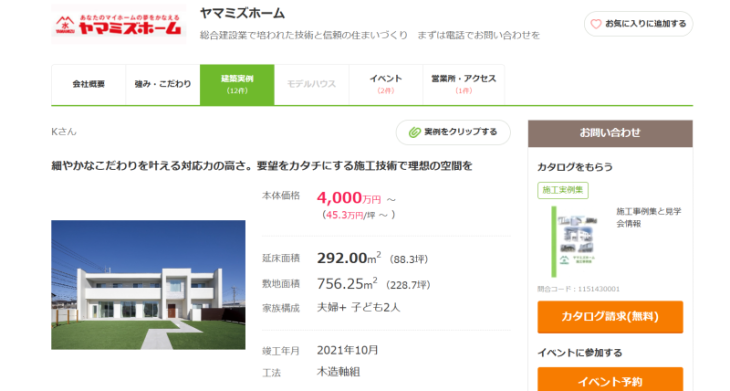
Task: Open 営業所・アクセス tab
Action: 464,84
